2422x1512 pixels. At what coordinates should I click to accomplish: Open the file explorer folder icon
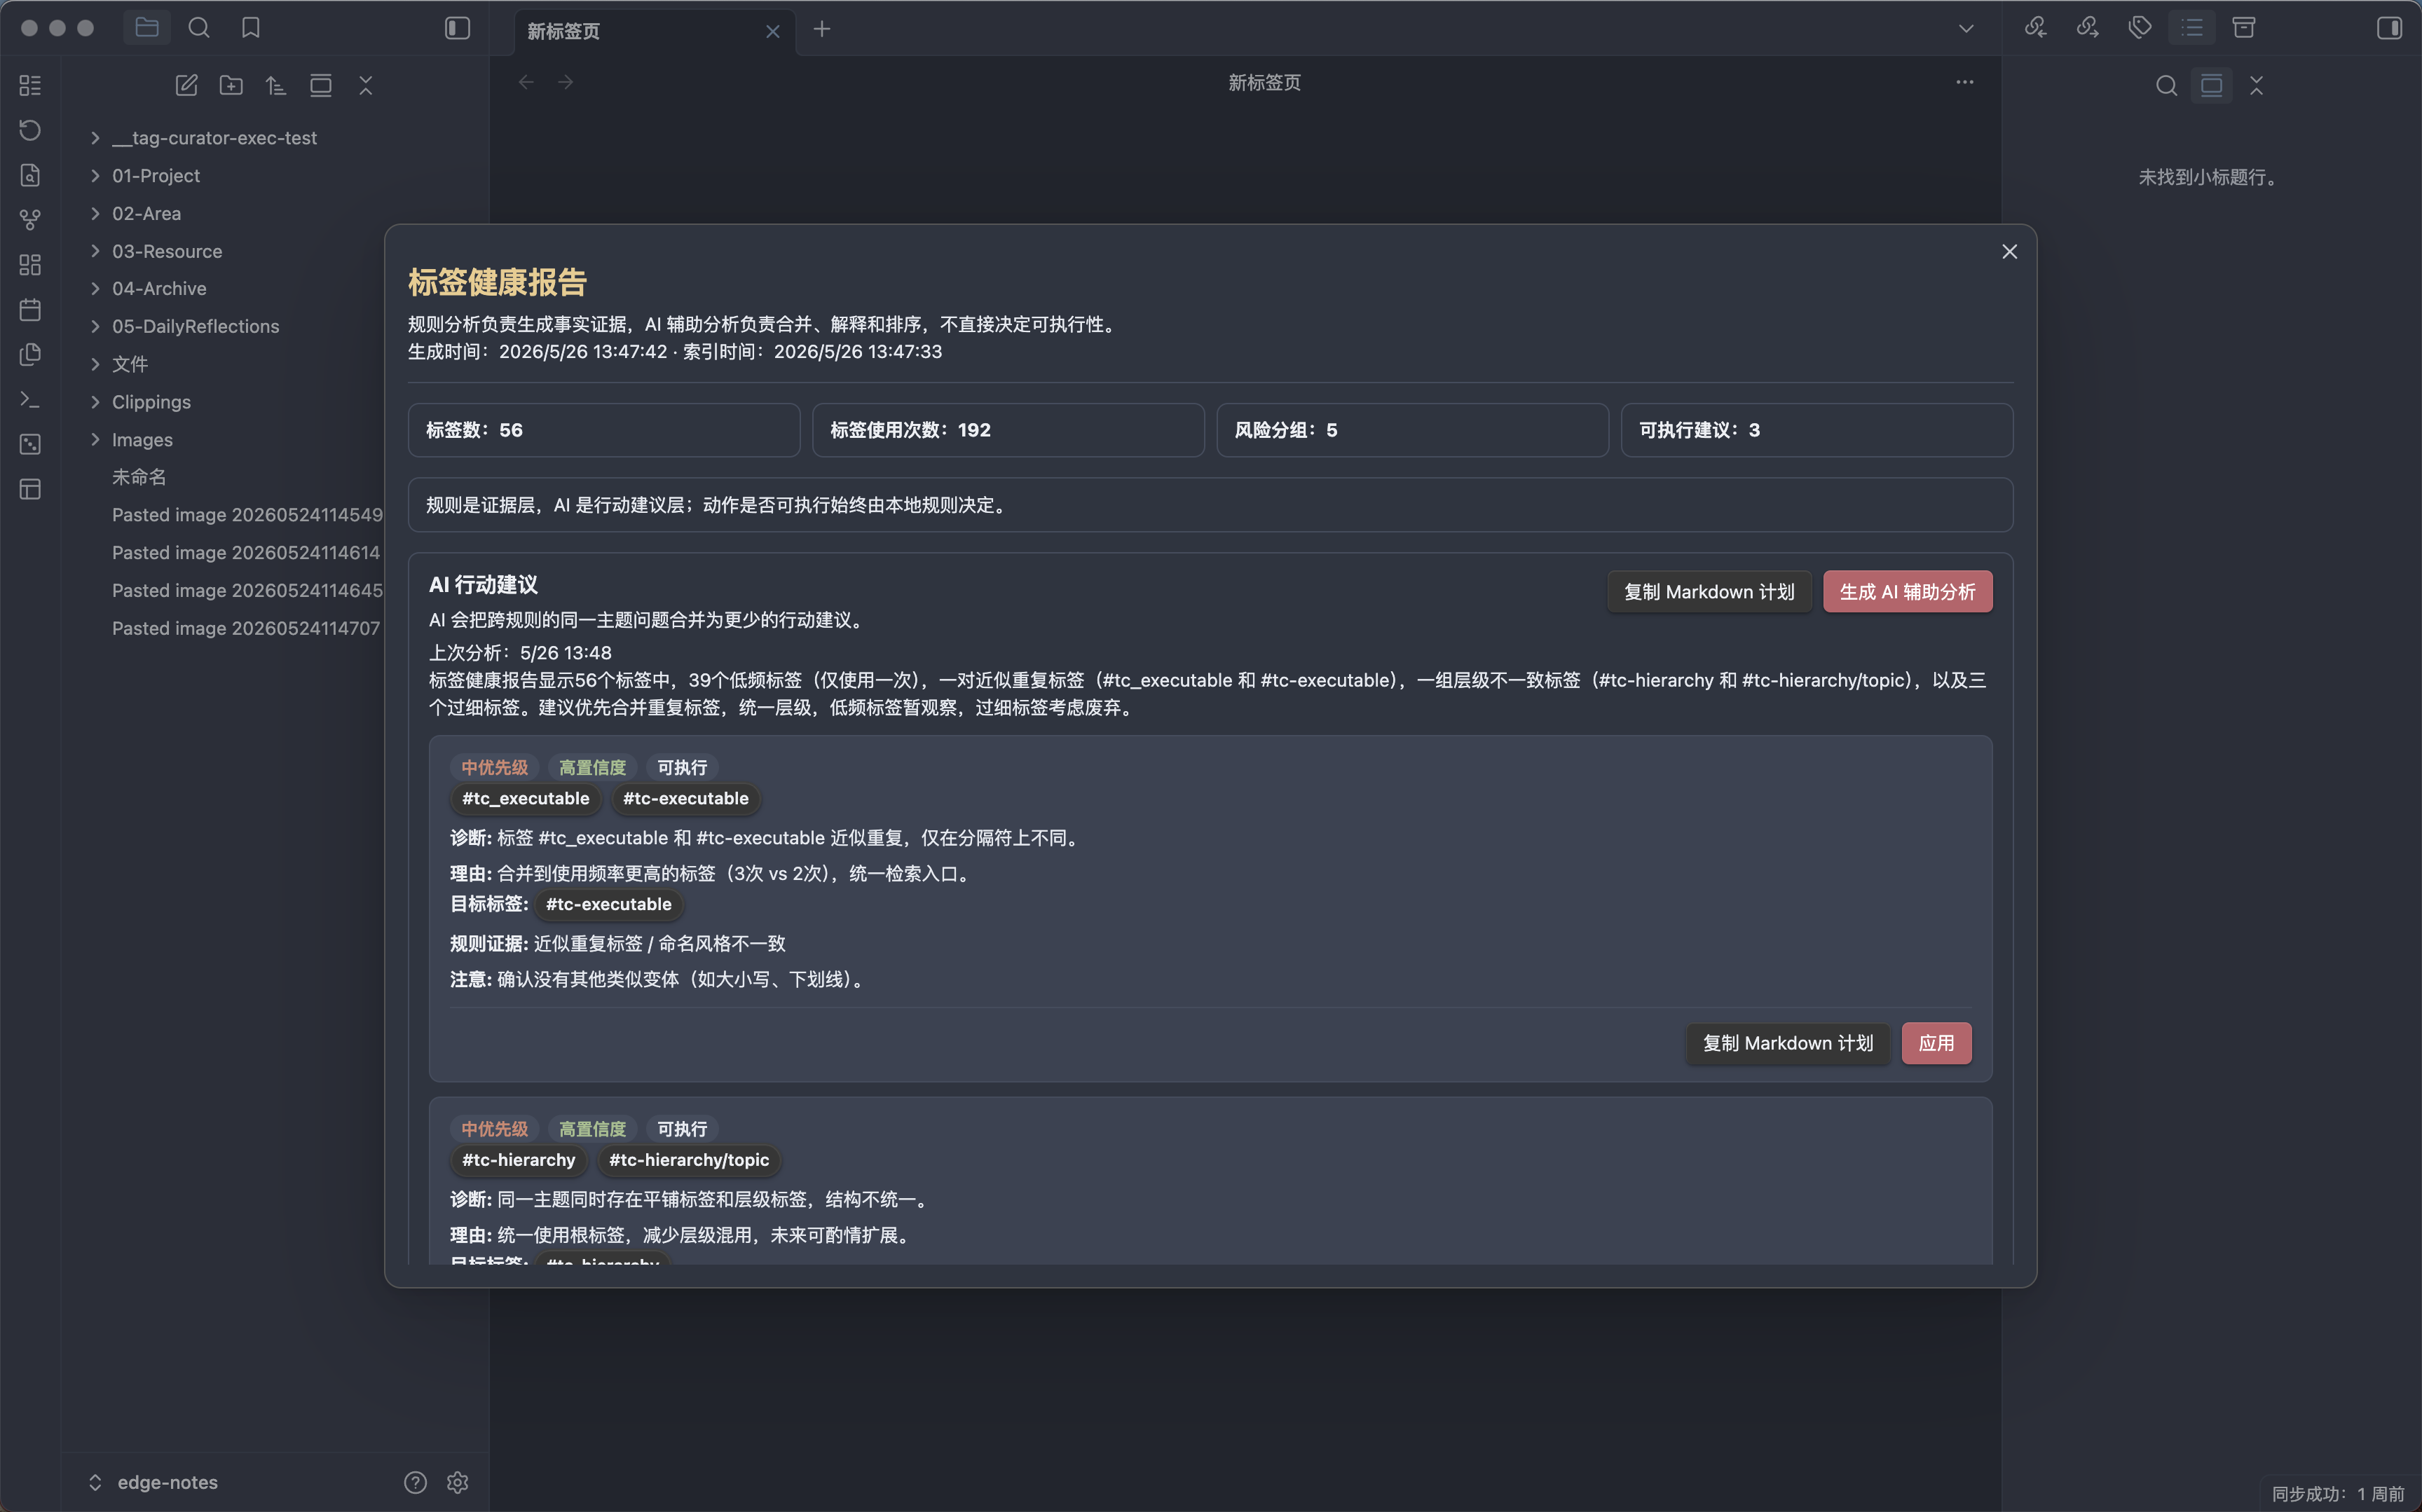tap(147, 28)
